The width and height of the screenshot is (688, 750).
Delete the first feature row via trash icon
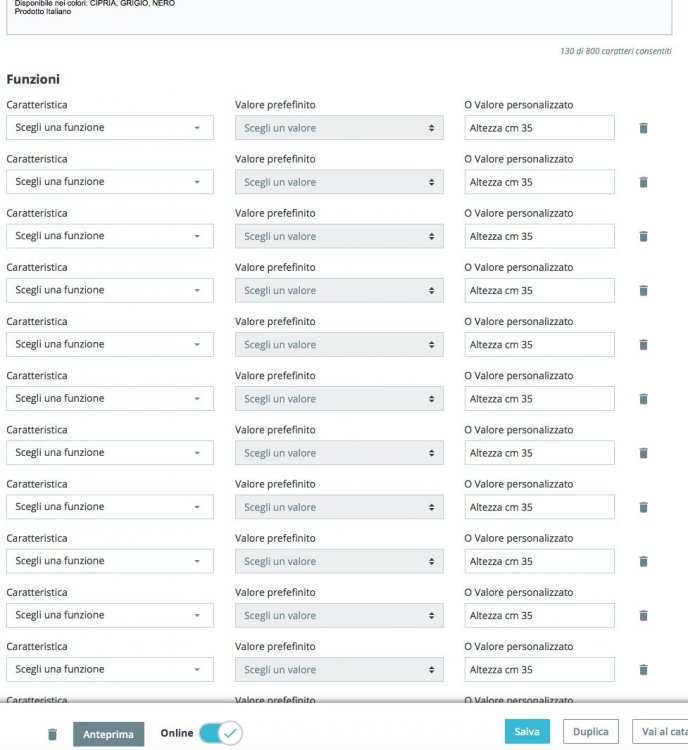(643, 128)
